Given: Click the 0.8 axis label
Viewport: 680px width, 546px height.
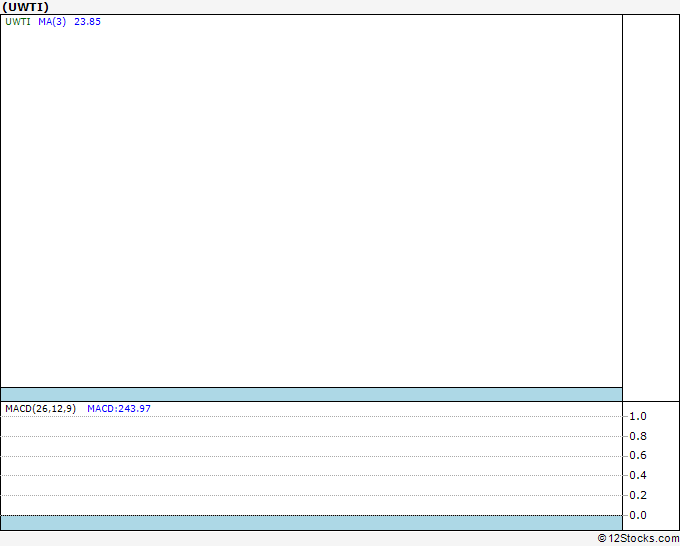Looking at the screenshot, I should 638,436.
